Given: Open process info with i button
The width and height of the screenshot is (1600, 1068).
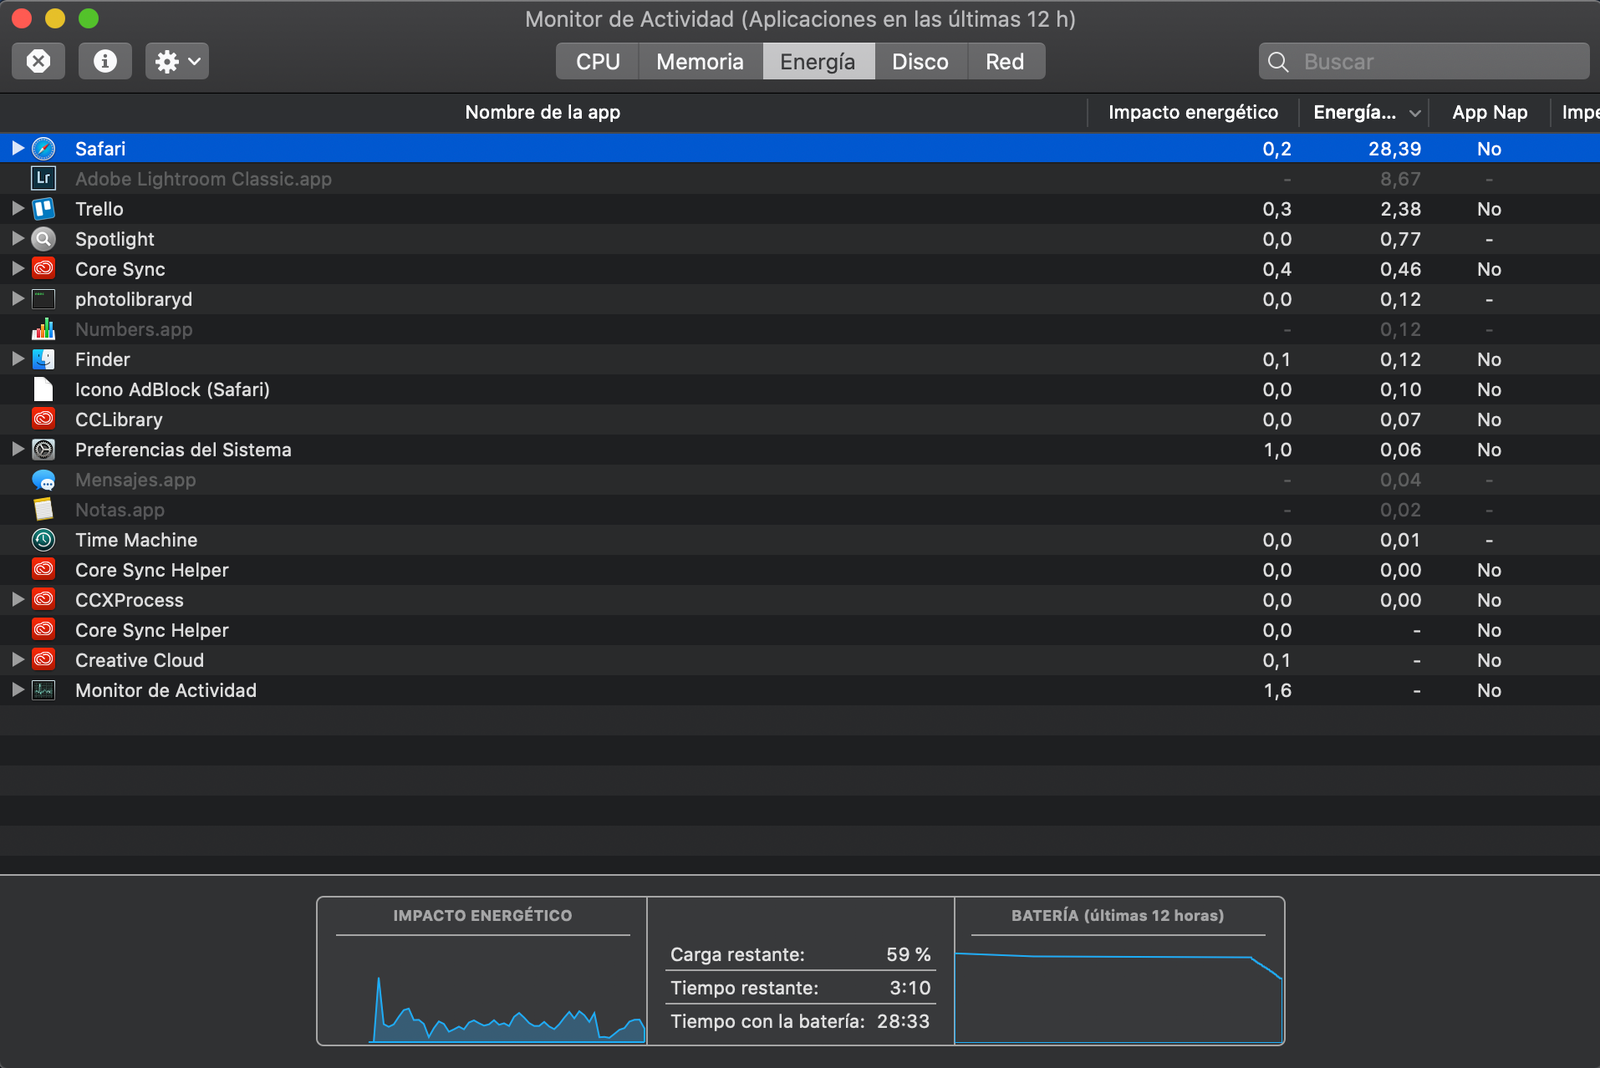Looking at the screenshot, I should [105, 61].
